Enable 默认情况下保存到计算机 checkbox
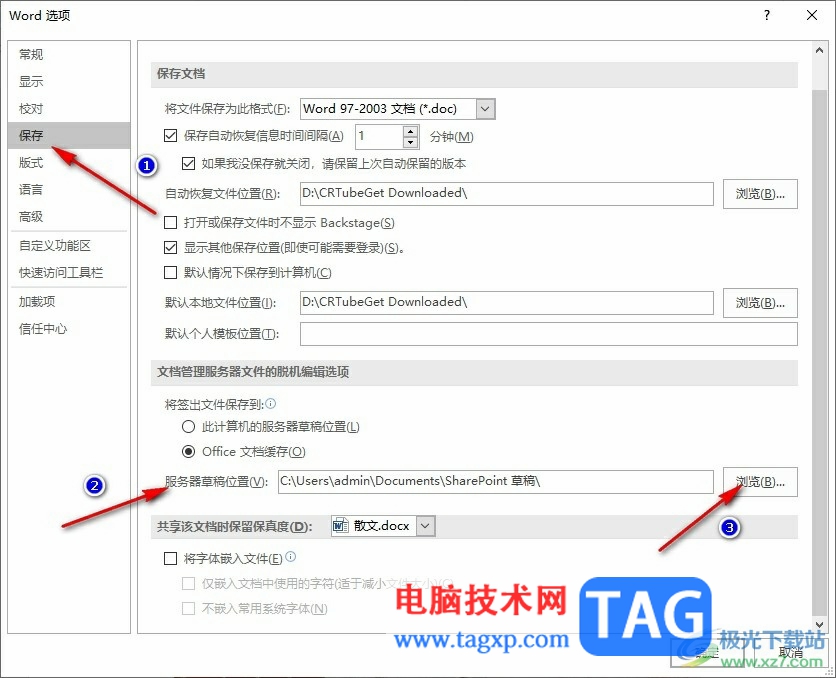 pyautogui.click(x=171, y=272)
